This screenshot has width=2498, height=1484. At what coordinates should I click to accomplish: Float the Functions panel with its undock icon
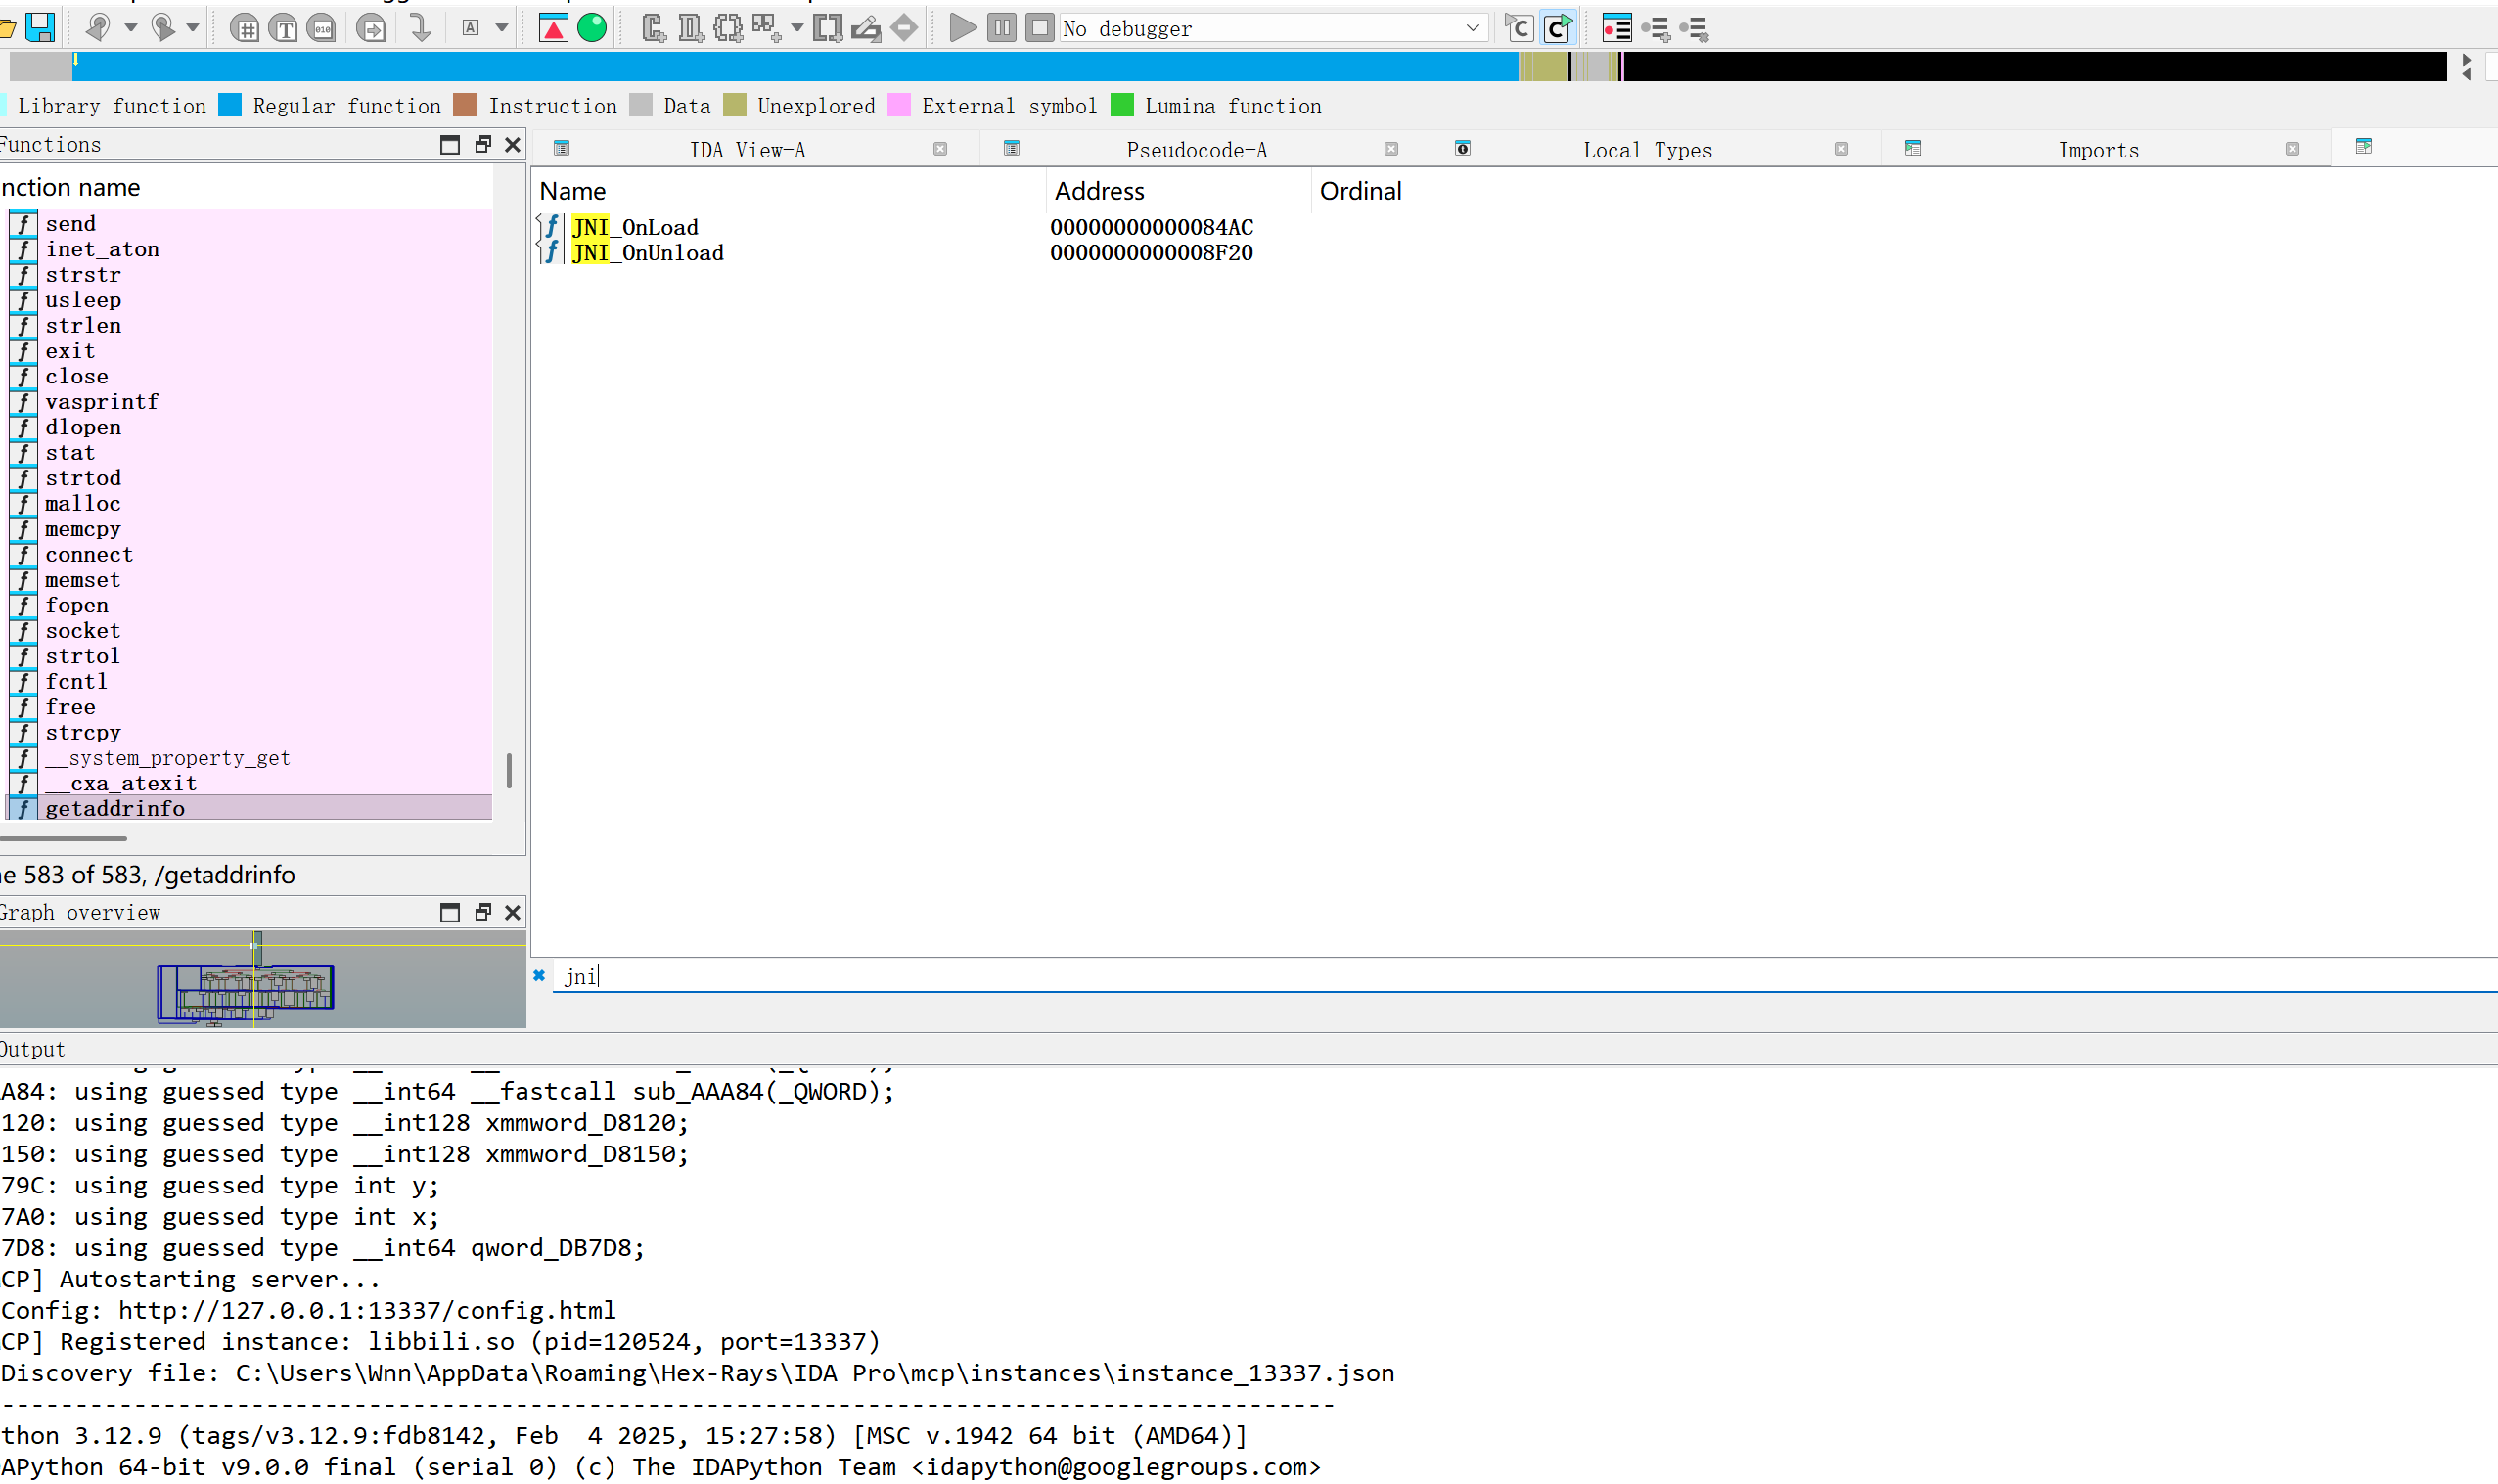click(x=483, y=144)
